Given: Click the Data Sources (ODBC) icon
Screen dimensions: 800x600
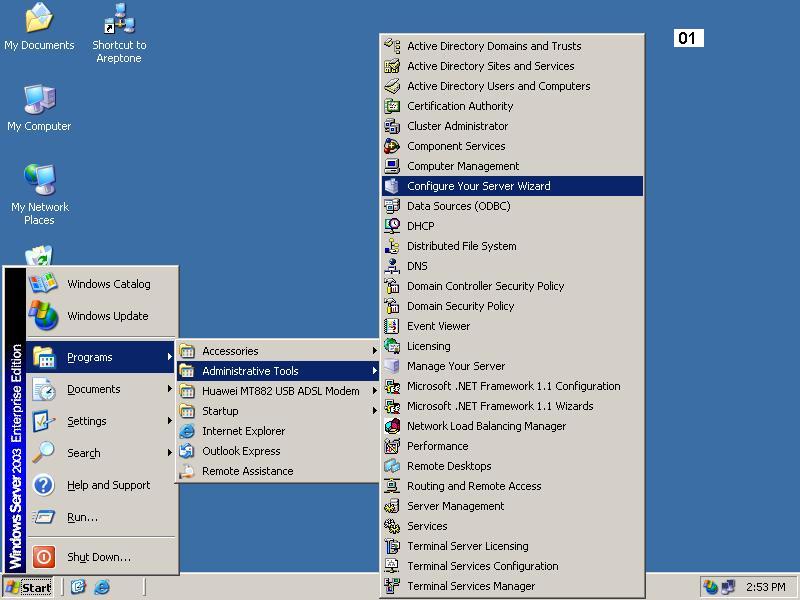Looking at the screenshot, I should click(x=392, y=206).
